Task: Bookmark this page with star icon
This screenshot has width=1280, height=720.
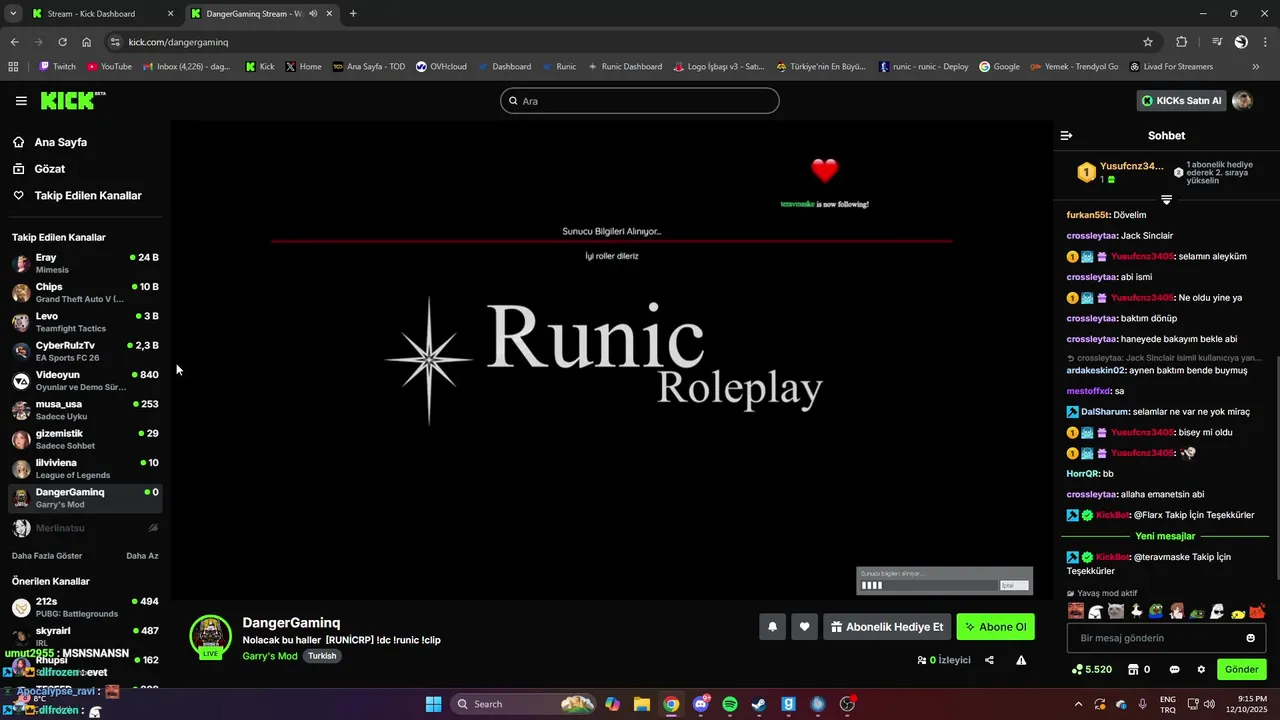Action: point(1148,42)
